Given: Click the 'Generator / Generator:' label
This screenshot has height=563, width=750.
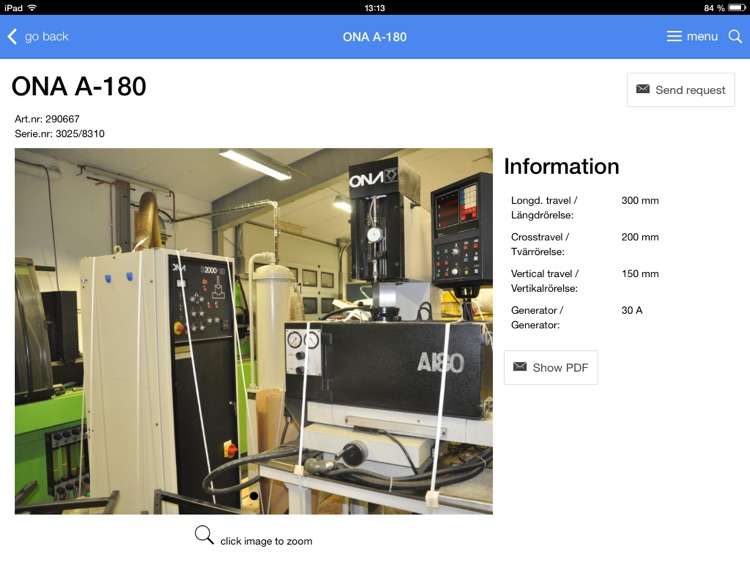Looking at the screenshot, I should click(537, 317).
